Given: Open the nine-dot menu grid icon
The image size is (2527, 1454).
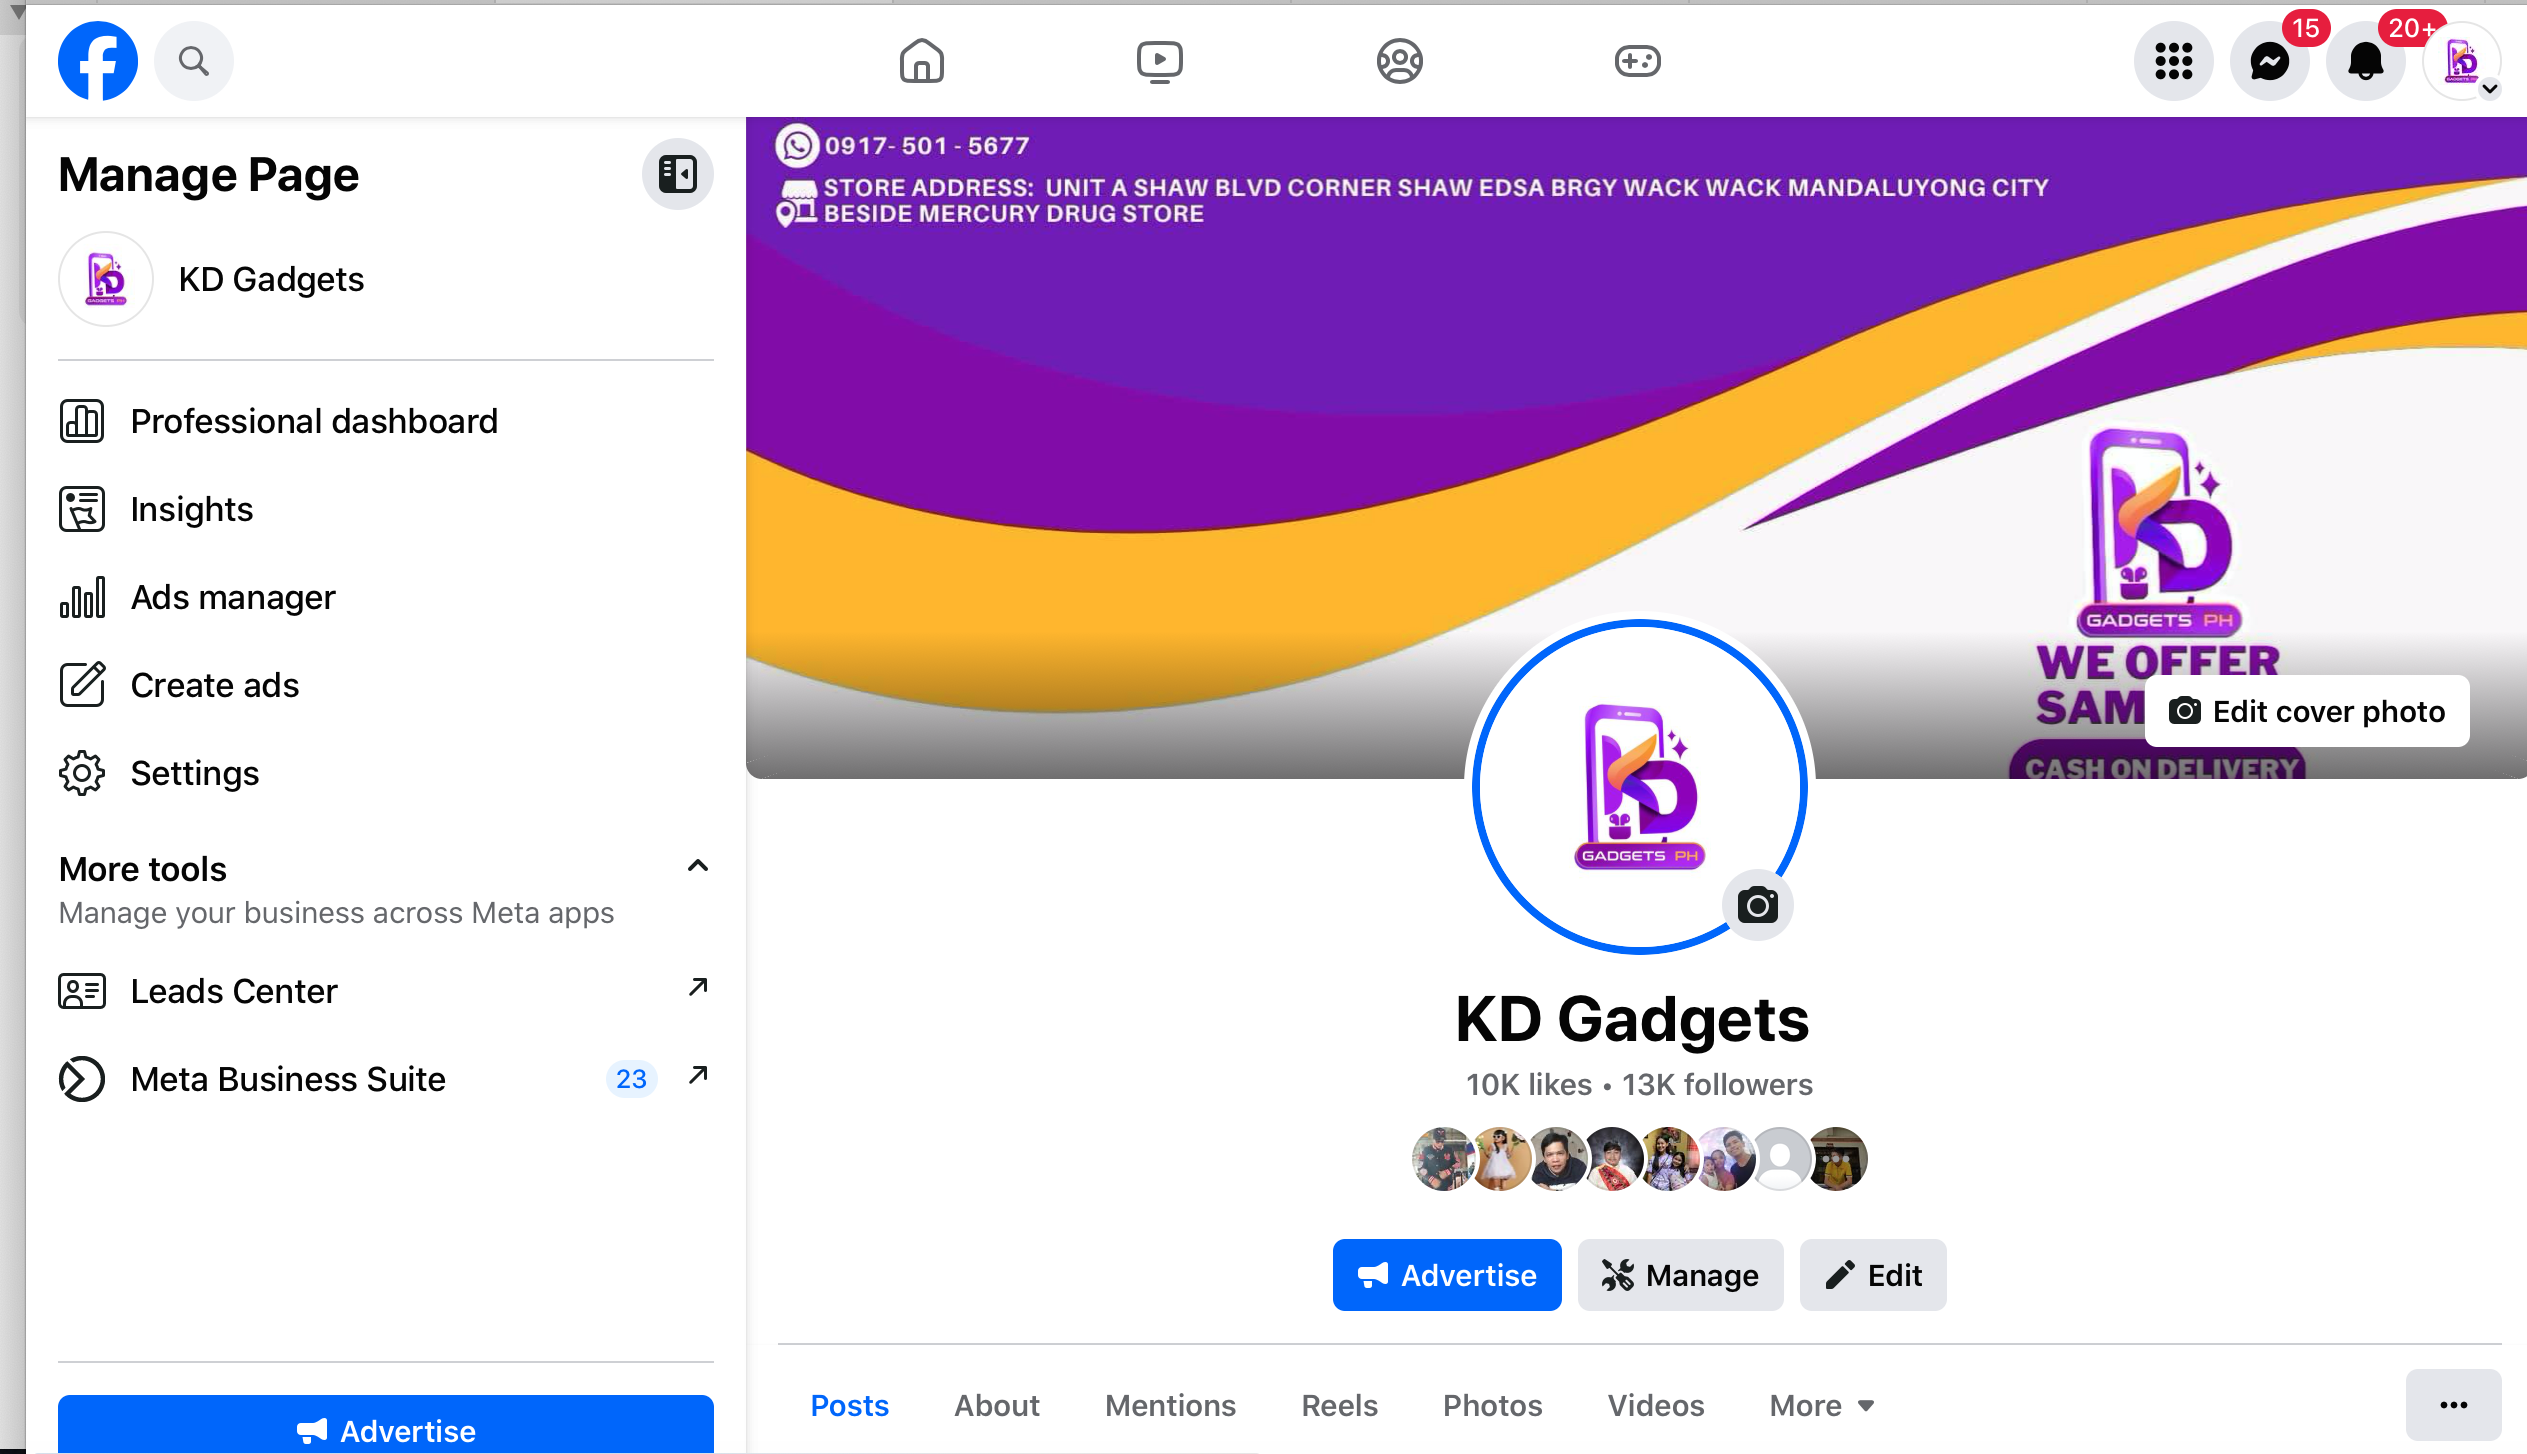Looking at the screenshot, I should (x=2173, y=61).
